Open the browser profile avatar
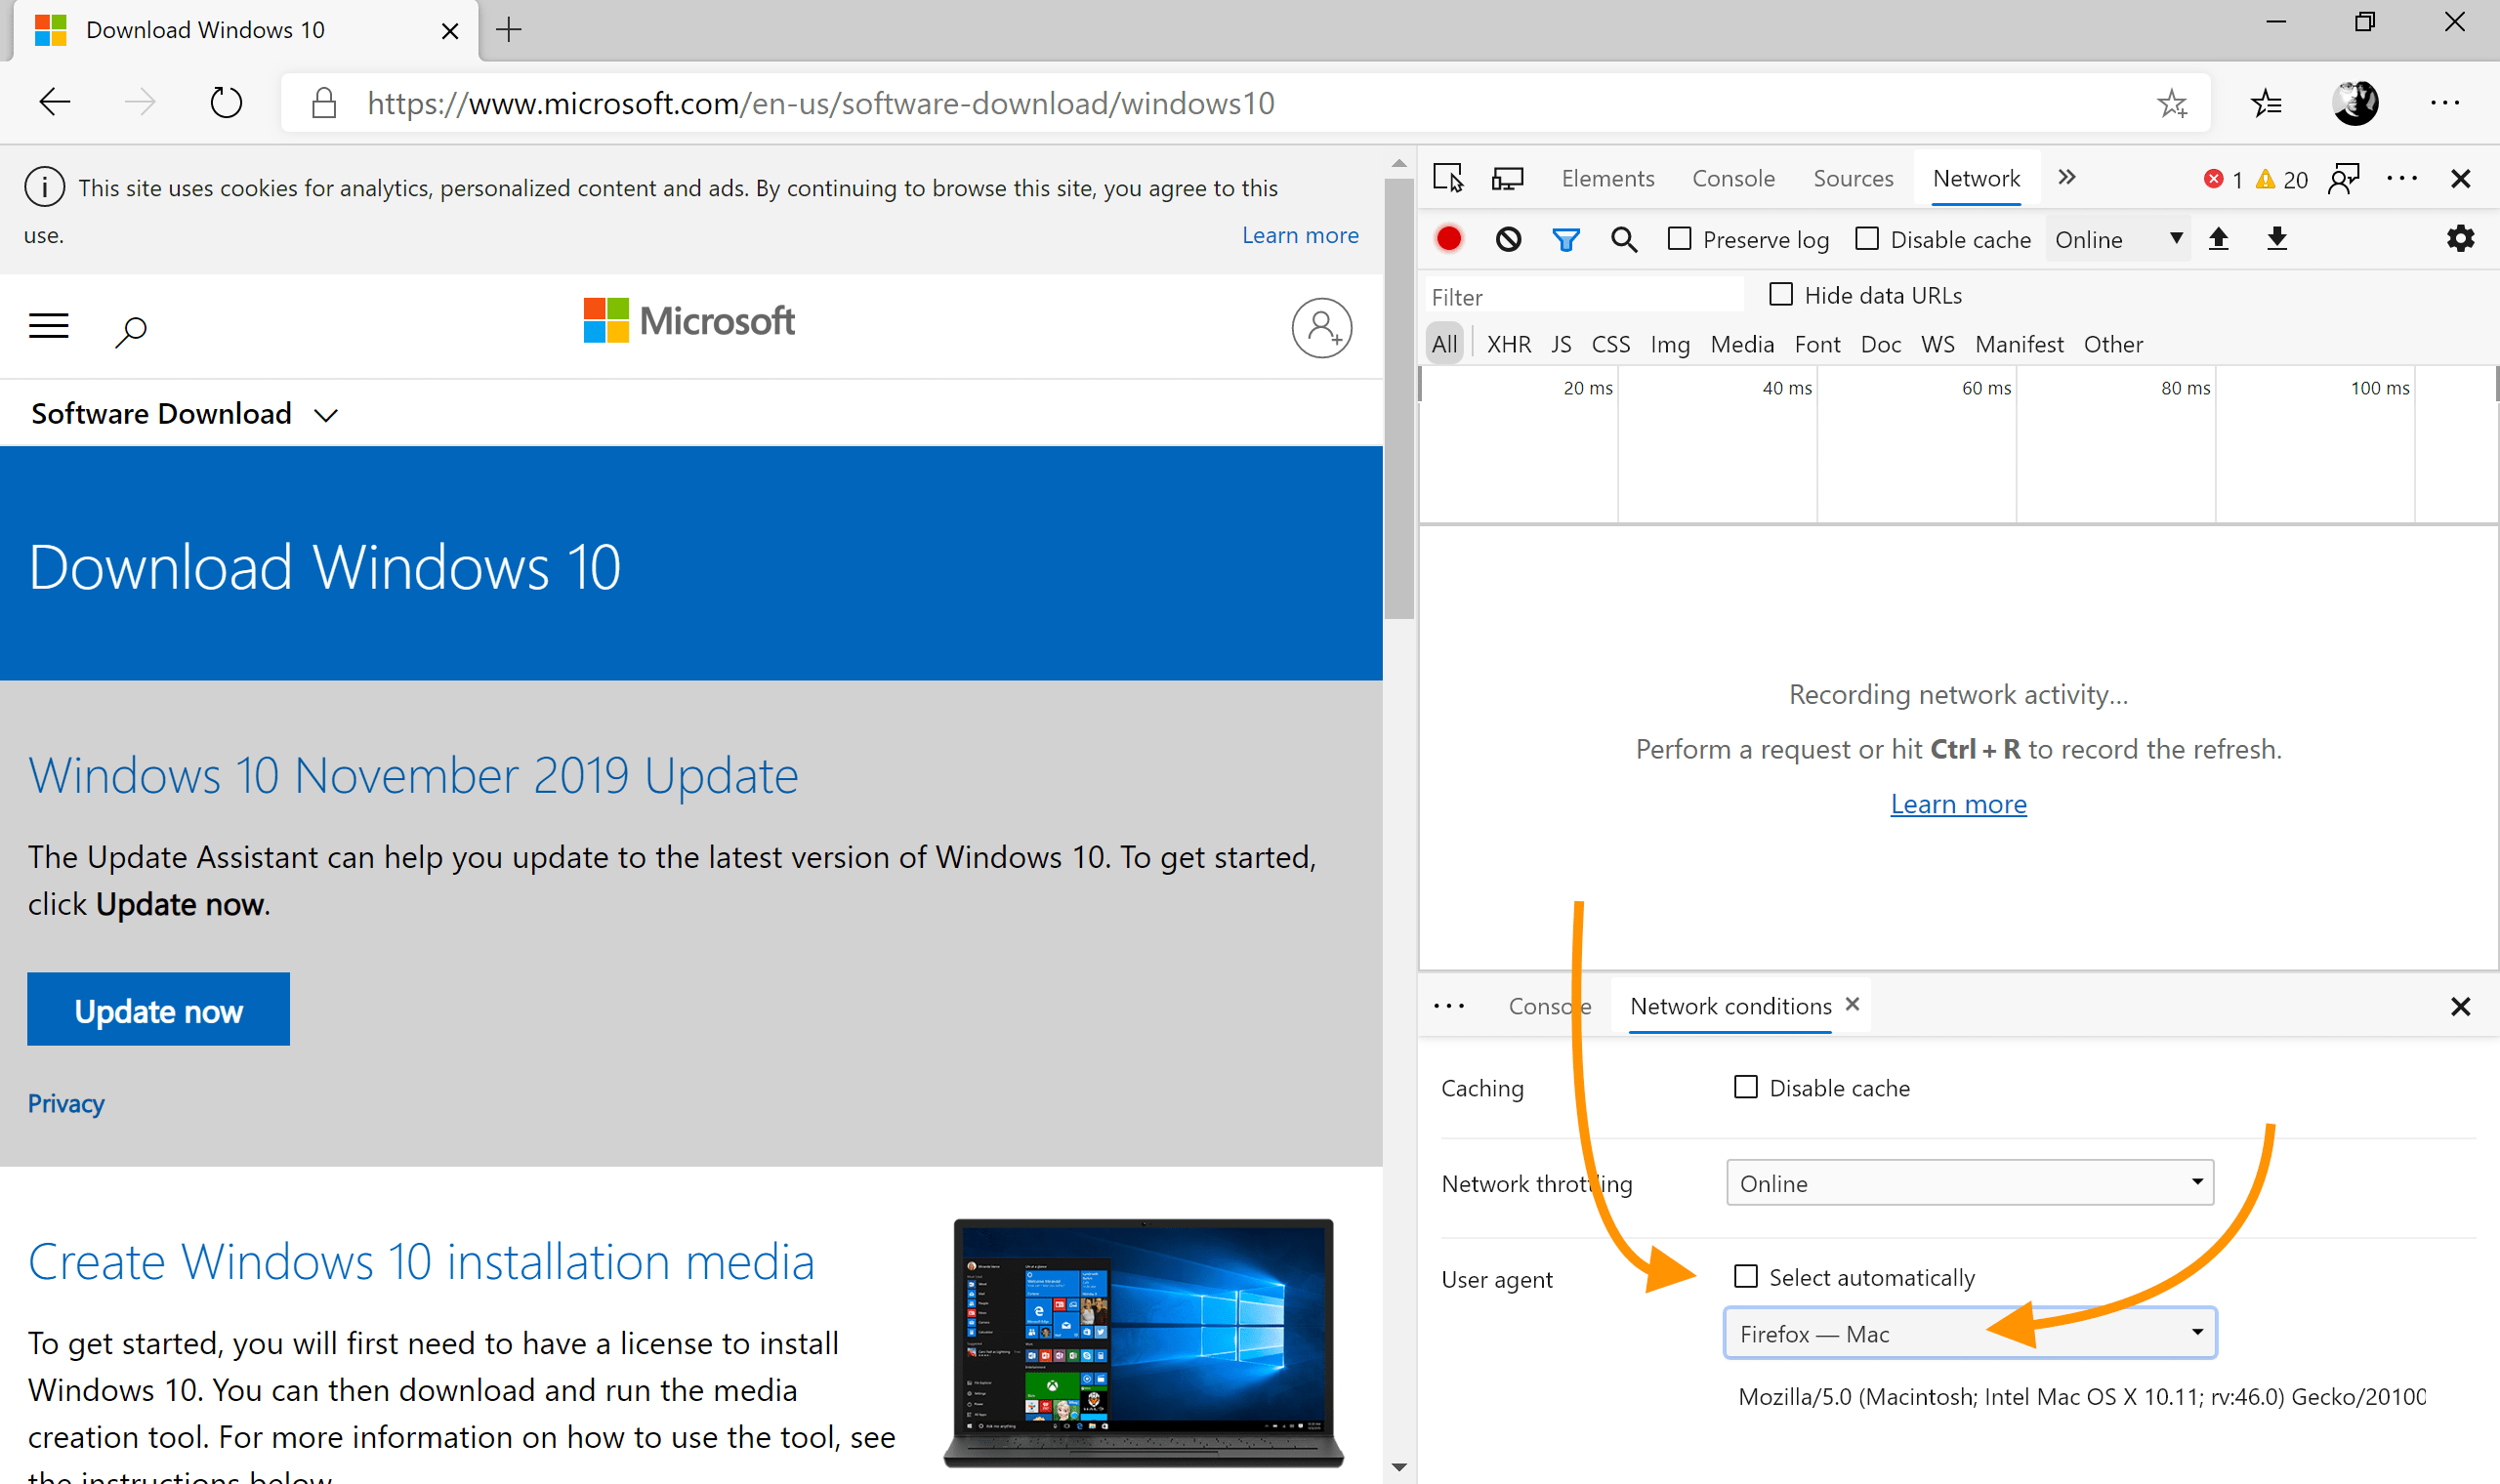2500x1484 pixels. pyautogui.click(x=2356, y=102)
